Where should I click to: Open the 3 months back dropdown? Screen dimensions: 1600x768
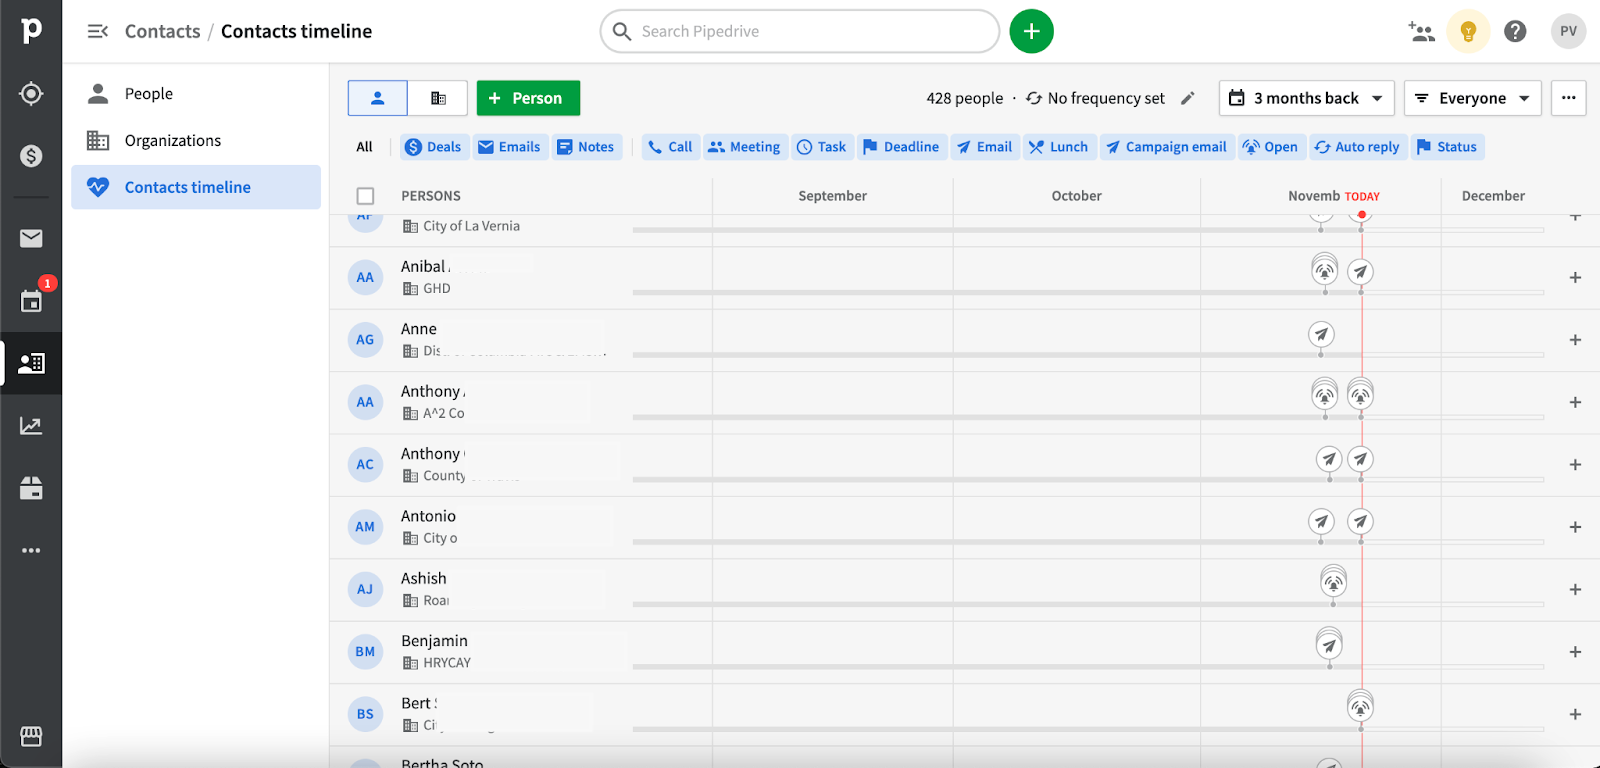click(1306, 98)
